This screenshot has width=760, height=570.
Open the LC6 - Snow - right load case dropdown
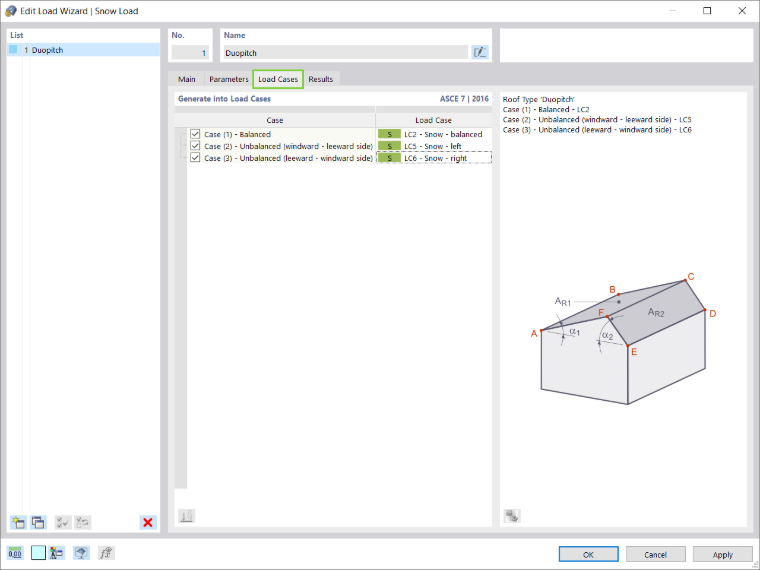(434, 158)
